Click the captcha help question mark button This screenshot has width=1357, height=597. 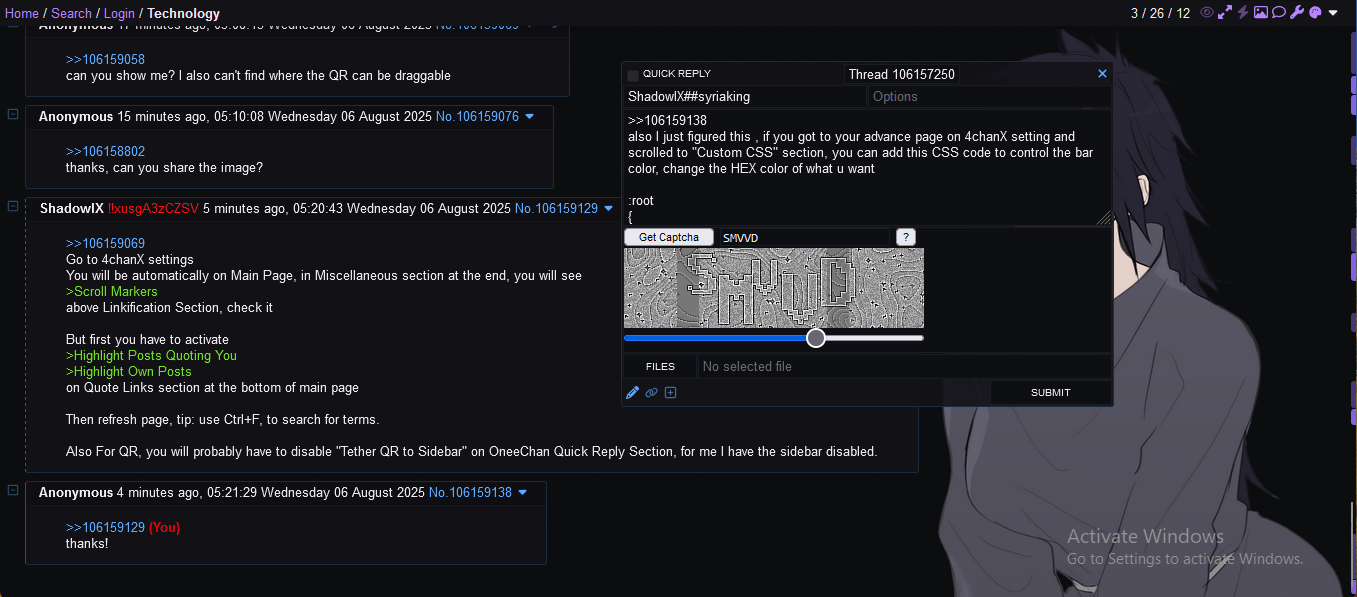click(905, 237)
